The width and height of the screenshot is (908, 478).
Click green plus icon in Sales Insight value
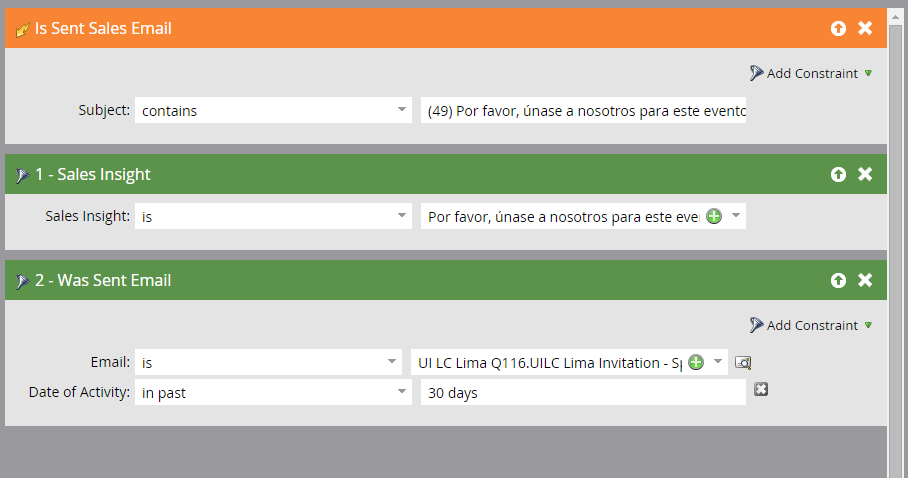(x=714, y=216)
